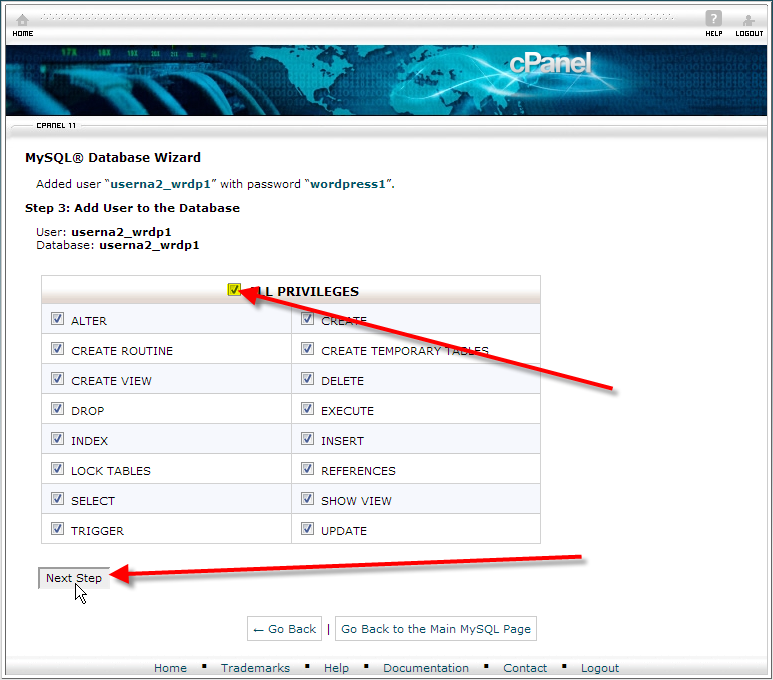The height and width of the screenshot is (680, 773).
Task: Toggle the CREATE ROUTINE checkbox
Action: (58, 349)
